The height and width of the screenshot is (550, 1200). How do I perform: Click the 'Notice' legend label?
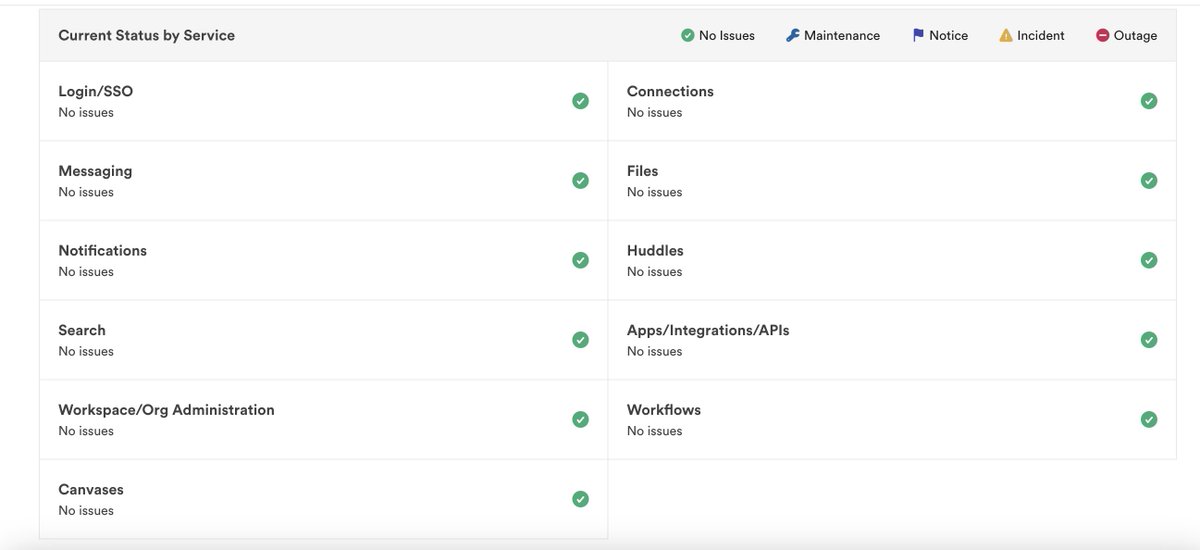(948, 35)
